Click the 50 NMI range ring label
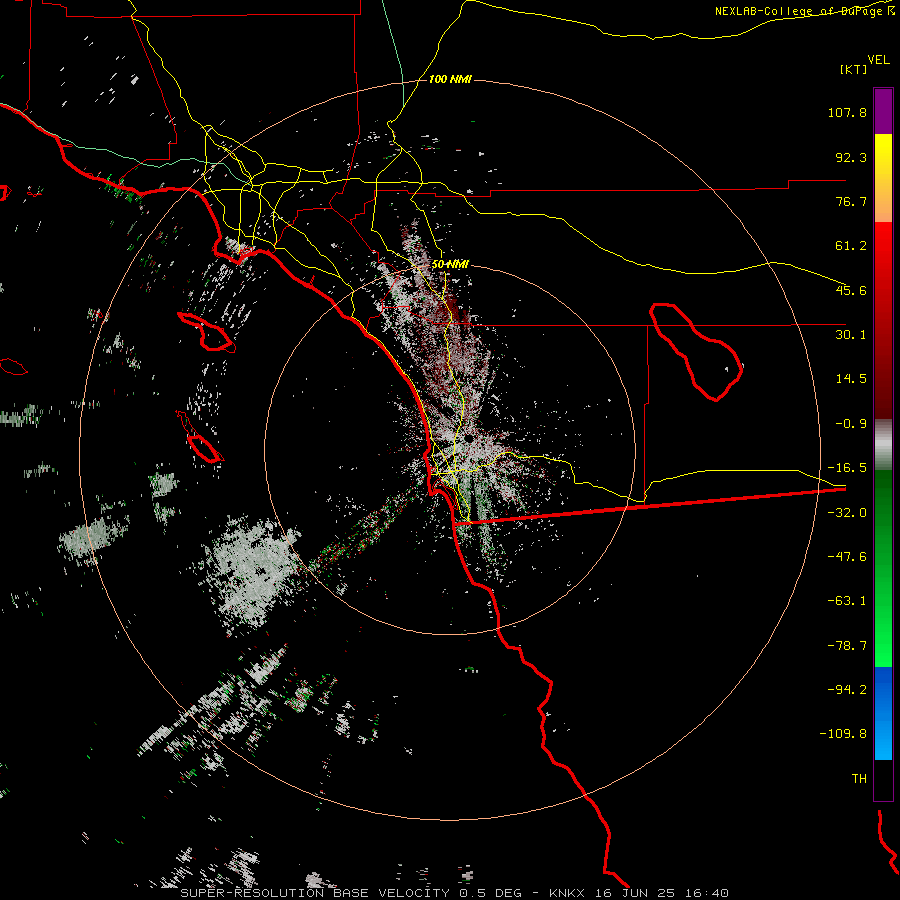Screen dimensions: 900x900 point(450,264)
